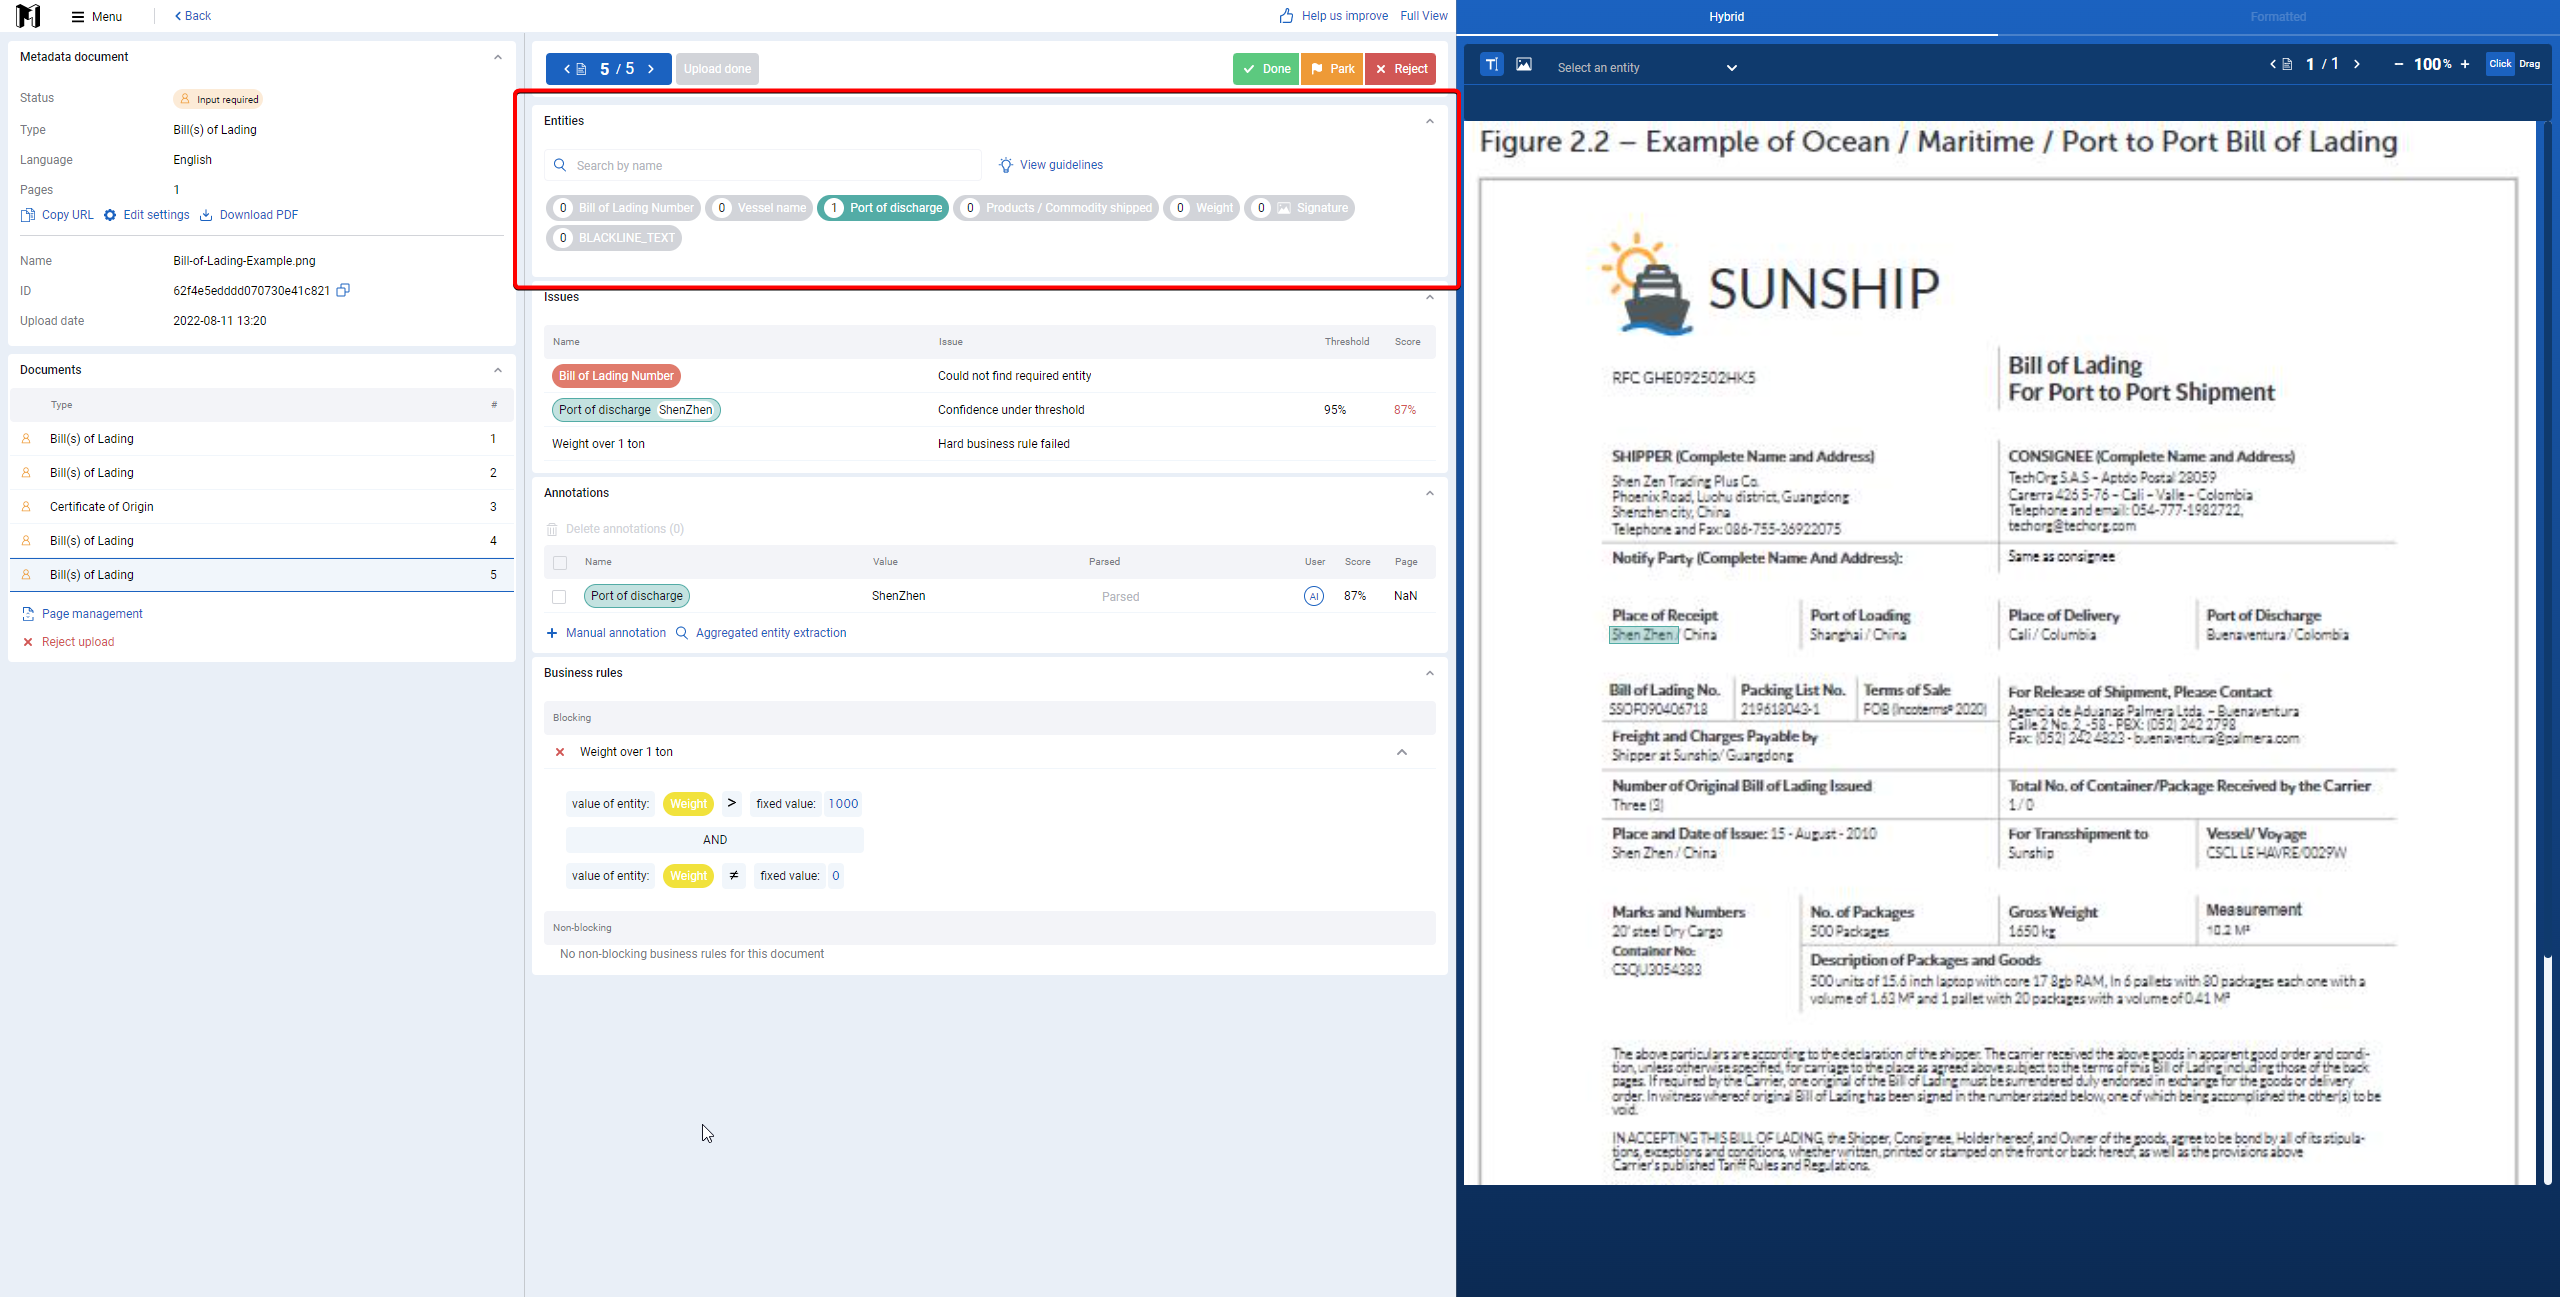This screenshot has width=2560, height=1297.
Task: Check the Port of discharge annotation checkbox
Action: [x=559, y=597]
